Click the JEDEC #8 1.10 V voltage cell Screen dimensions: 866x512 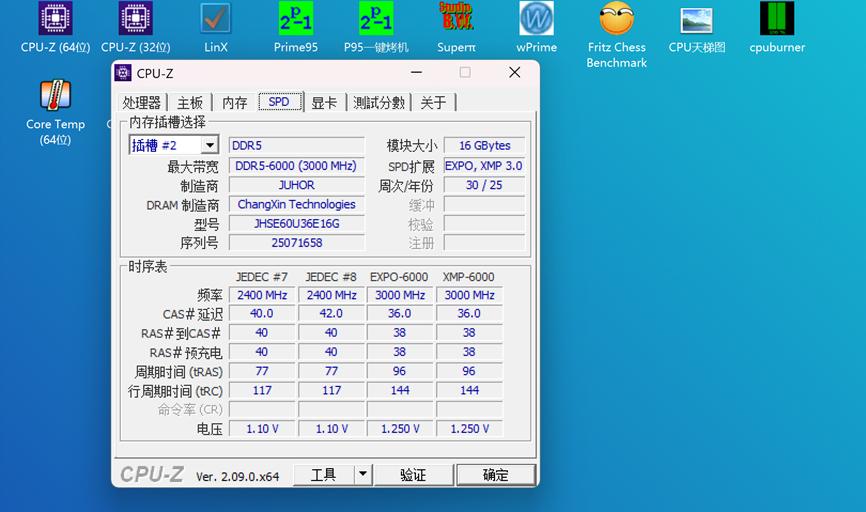(x=331, y=429)
